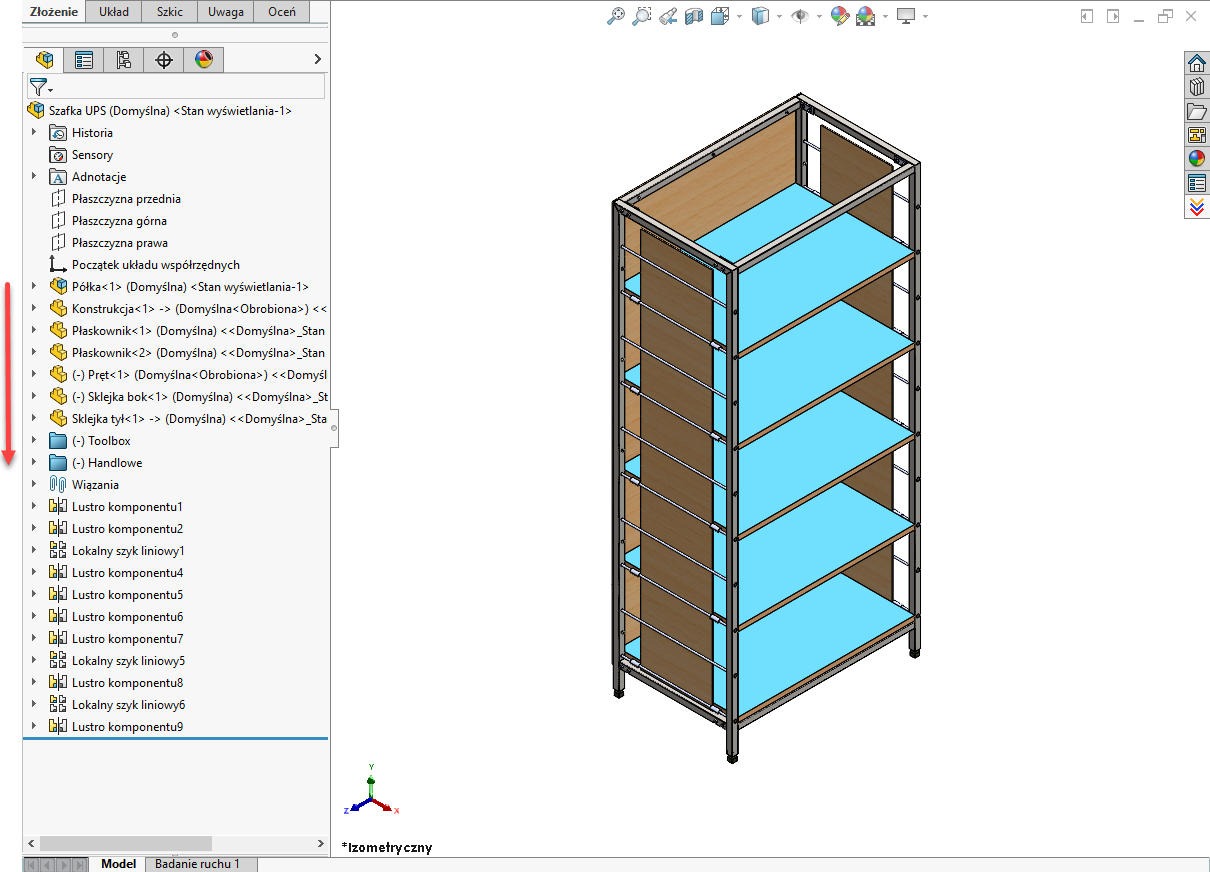This screenshot has height=872, width=1210.
Task: Click the Apply Scene icon
Action: click(x=866, y=16)
